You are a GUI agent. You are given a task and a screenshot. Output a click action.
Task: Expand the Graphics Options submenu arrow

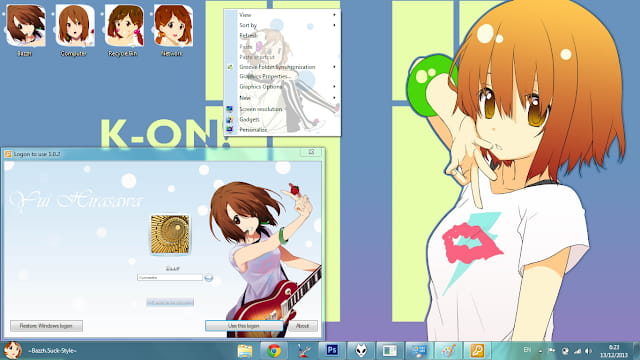(x=334, y=87)
